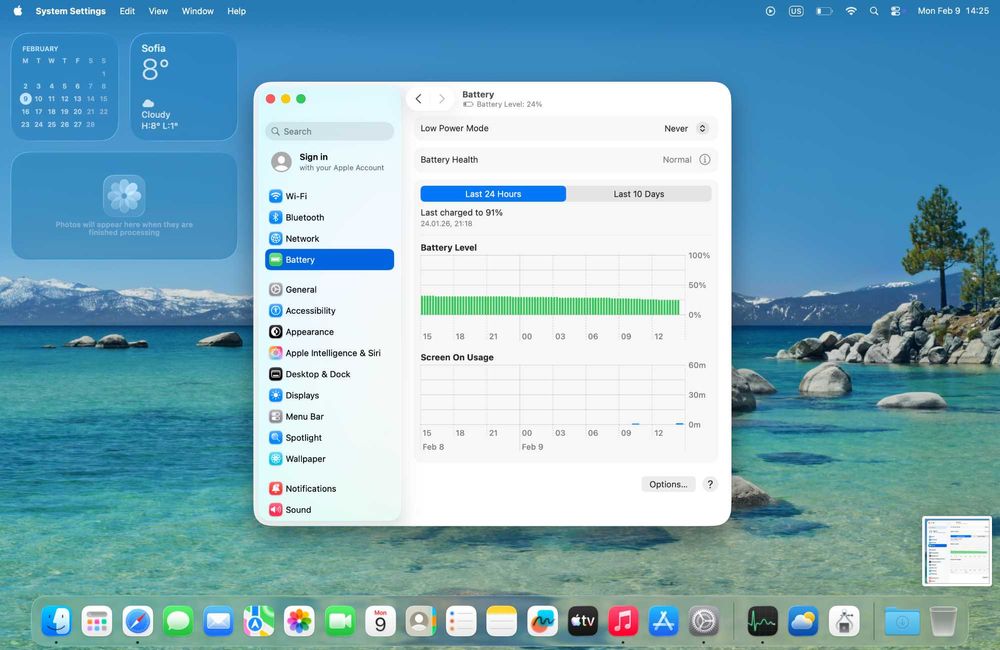This screenshot has height=650, width=1000.
Task: Focus the settings Search field
Action: [329, 131]
